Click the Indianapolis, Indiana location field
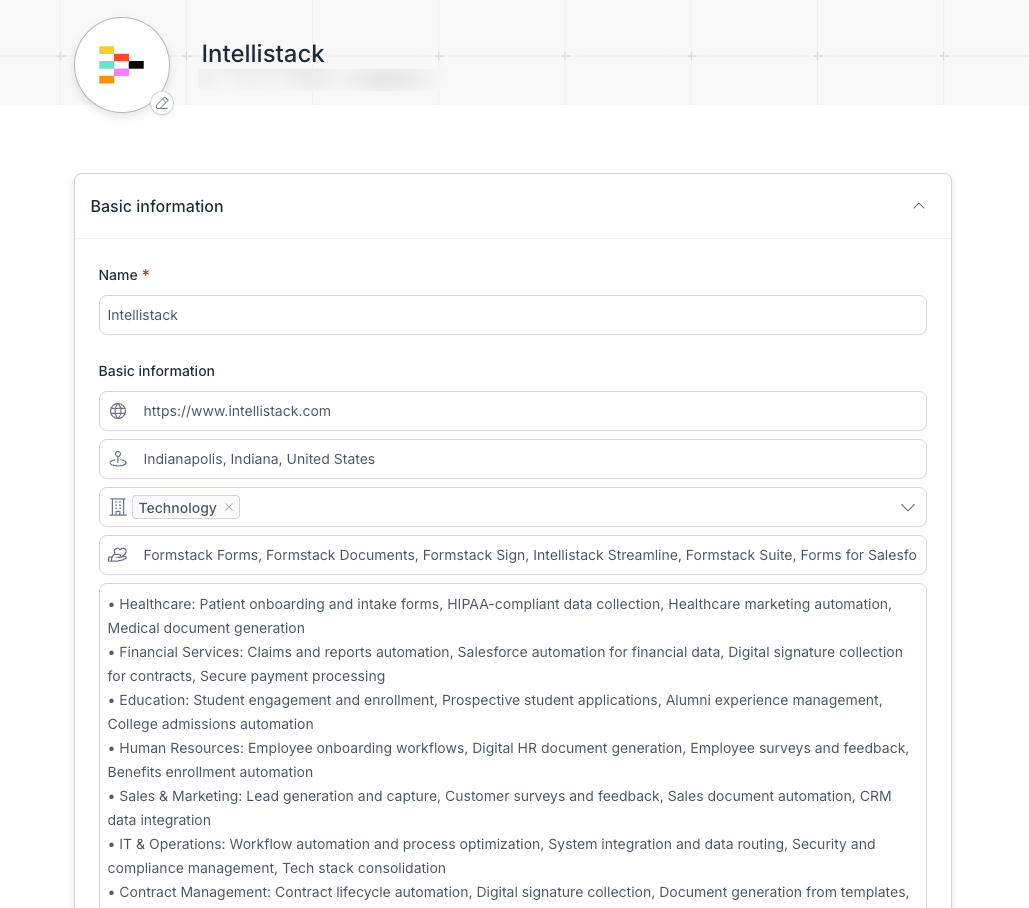Screen dimensions: 1029x908 tap(530, 459)
